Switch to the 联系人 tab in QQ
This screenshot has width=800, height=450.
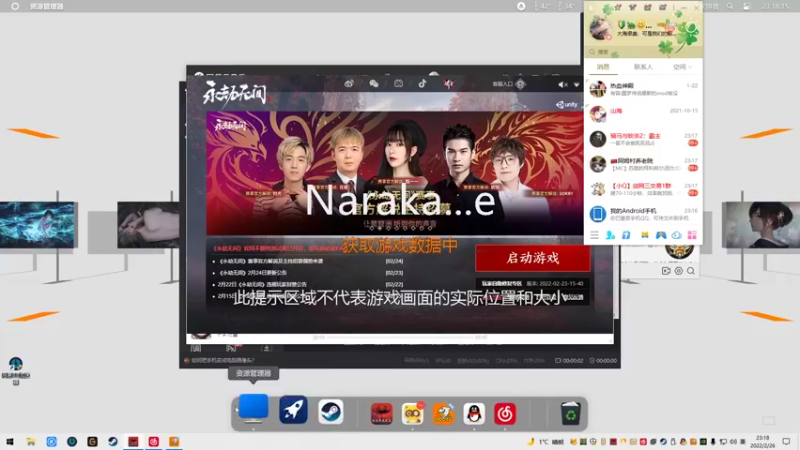[643, 67]
